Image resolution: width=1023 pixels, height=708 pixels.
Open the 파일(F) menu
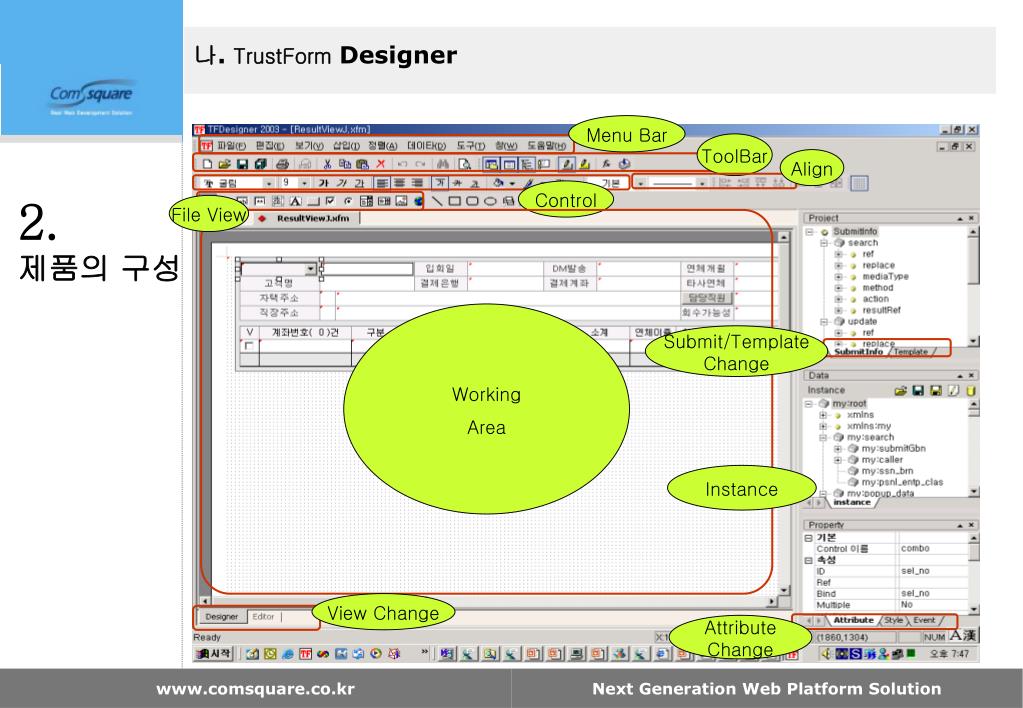pos(230,146)
